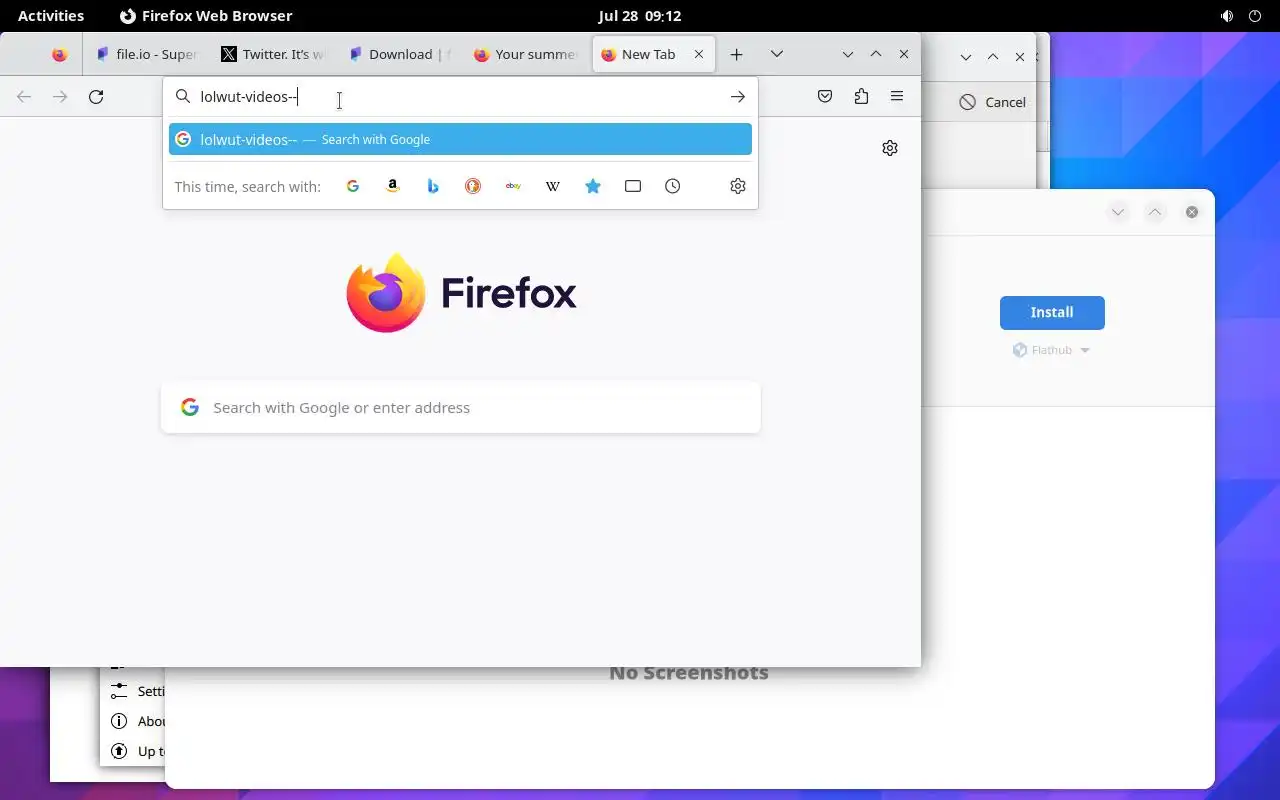Click the Search with Google box on page

[x=460, y=408]
